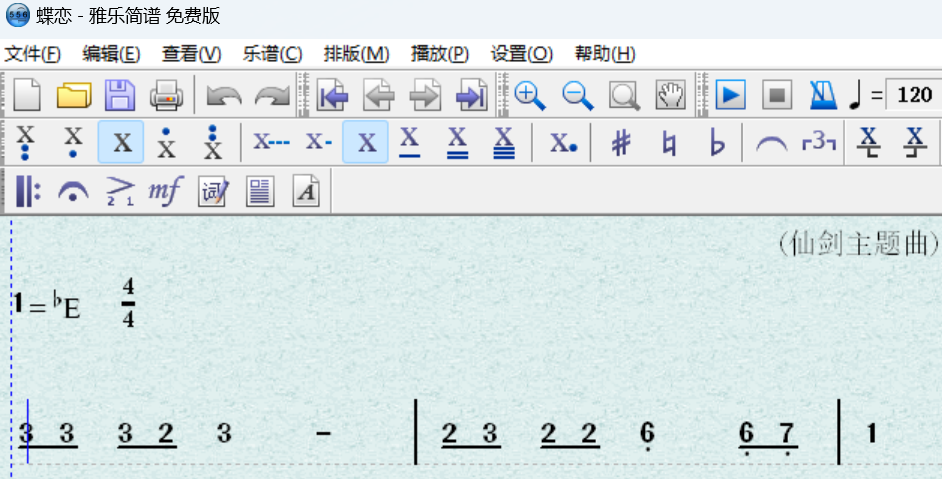Screen dimensions: 942x479
Task: Open font text A tool
Action: (x=306, y=191)
